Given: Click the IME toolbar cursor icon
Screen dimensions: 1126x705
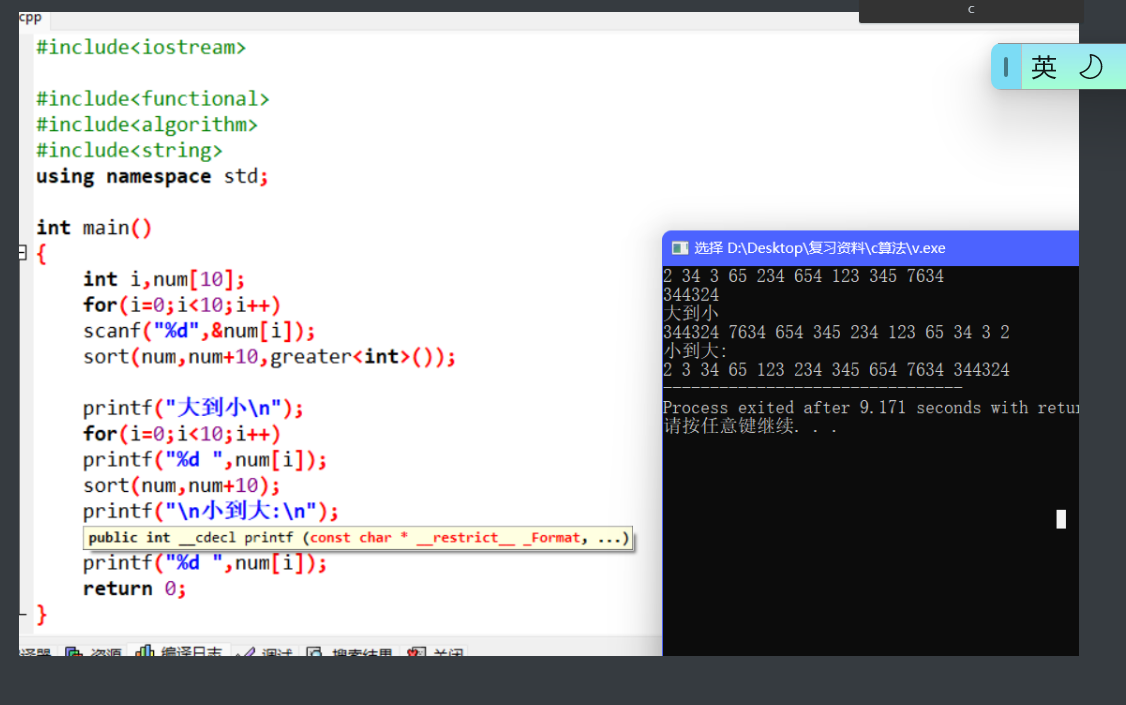Looking at the screenshot, I should tap(1004, 66).
